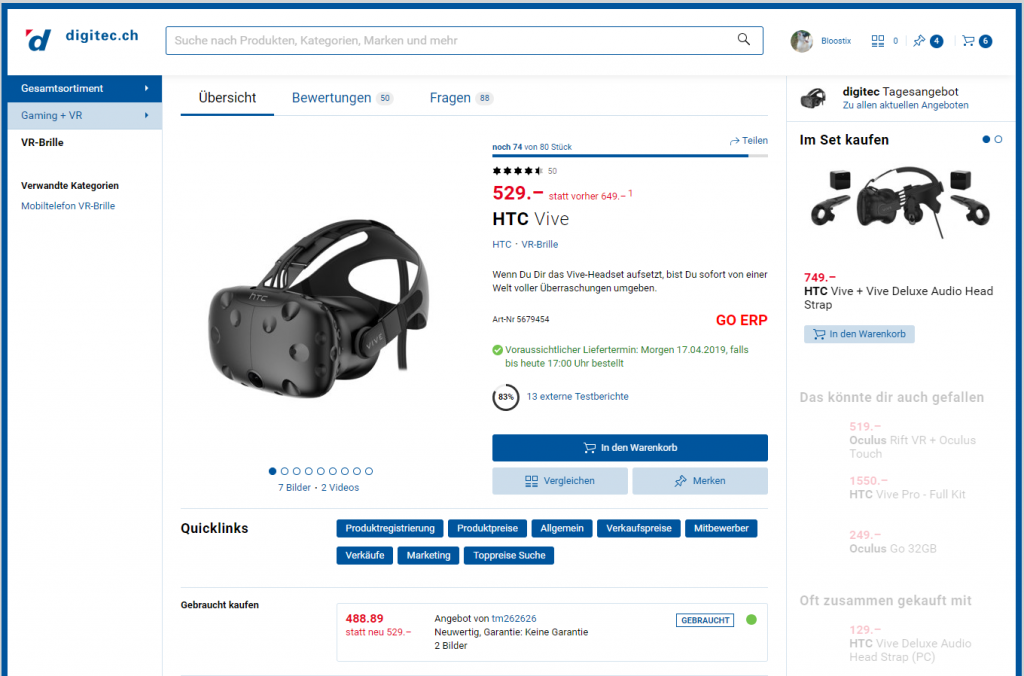The width and height of the screenshot is (1024, 676).
Task: Click the main In den Warenkorb button
Action: click(x=630, y=448)
